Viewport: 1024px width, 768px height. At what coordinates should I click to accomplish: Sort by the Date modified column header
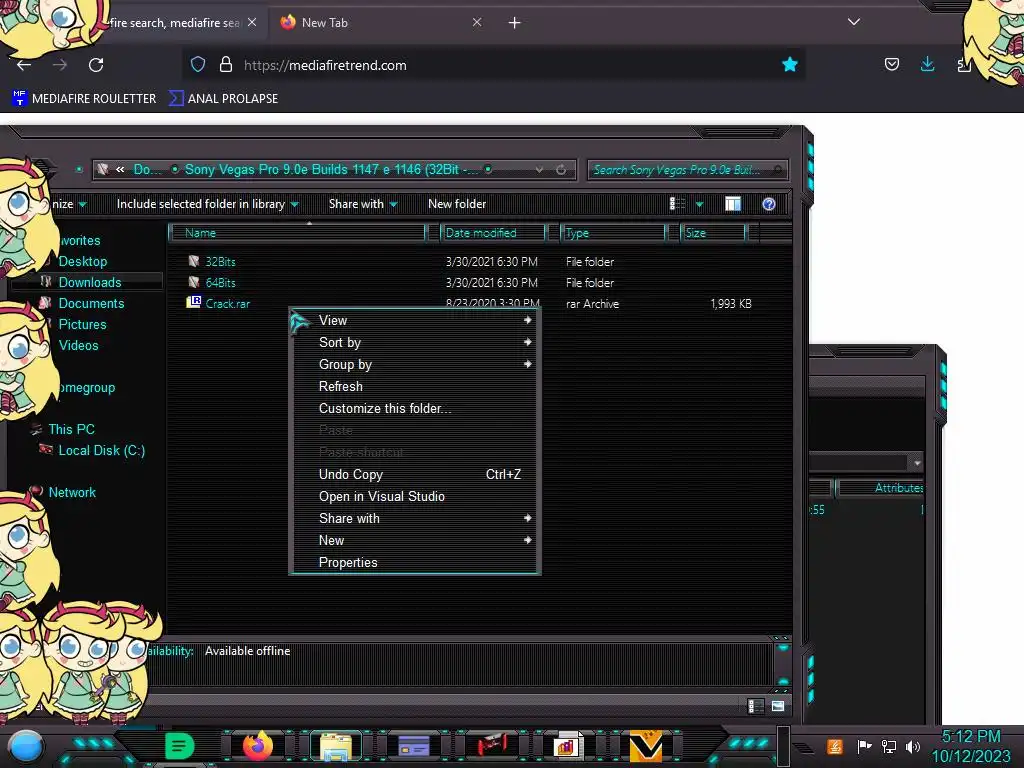[494, 232]
